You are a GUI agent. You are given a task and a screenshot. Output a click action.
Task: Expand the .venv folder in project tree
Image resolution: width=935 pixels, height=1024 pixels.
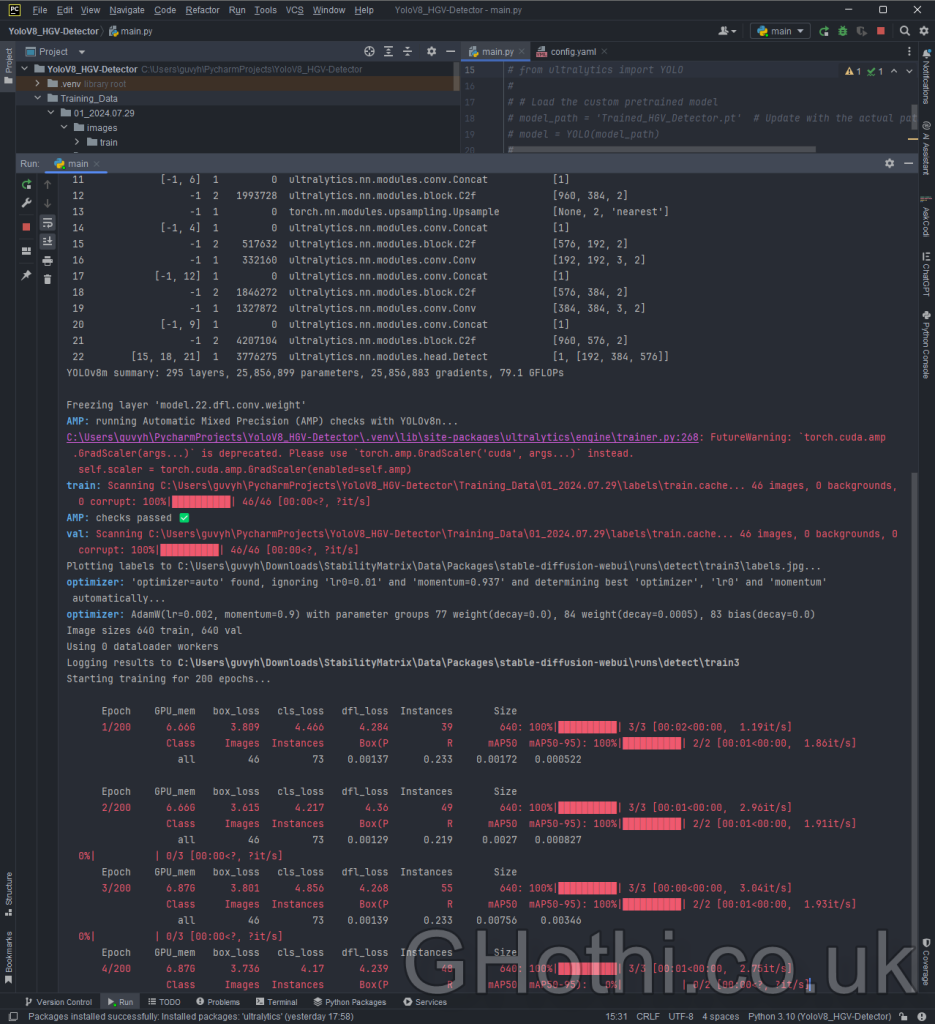click(38, 84)
